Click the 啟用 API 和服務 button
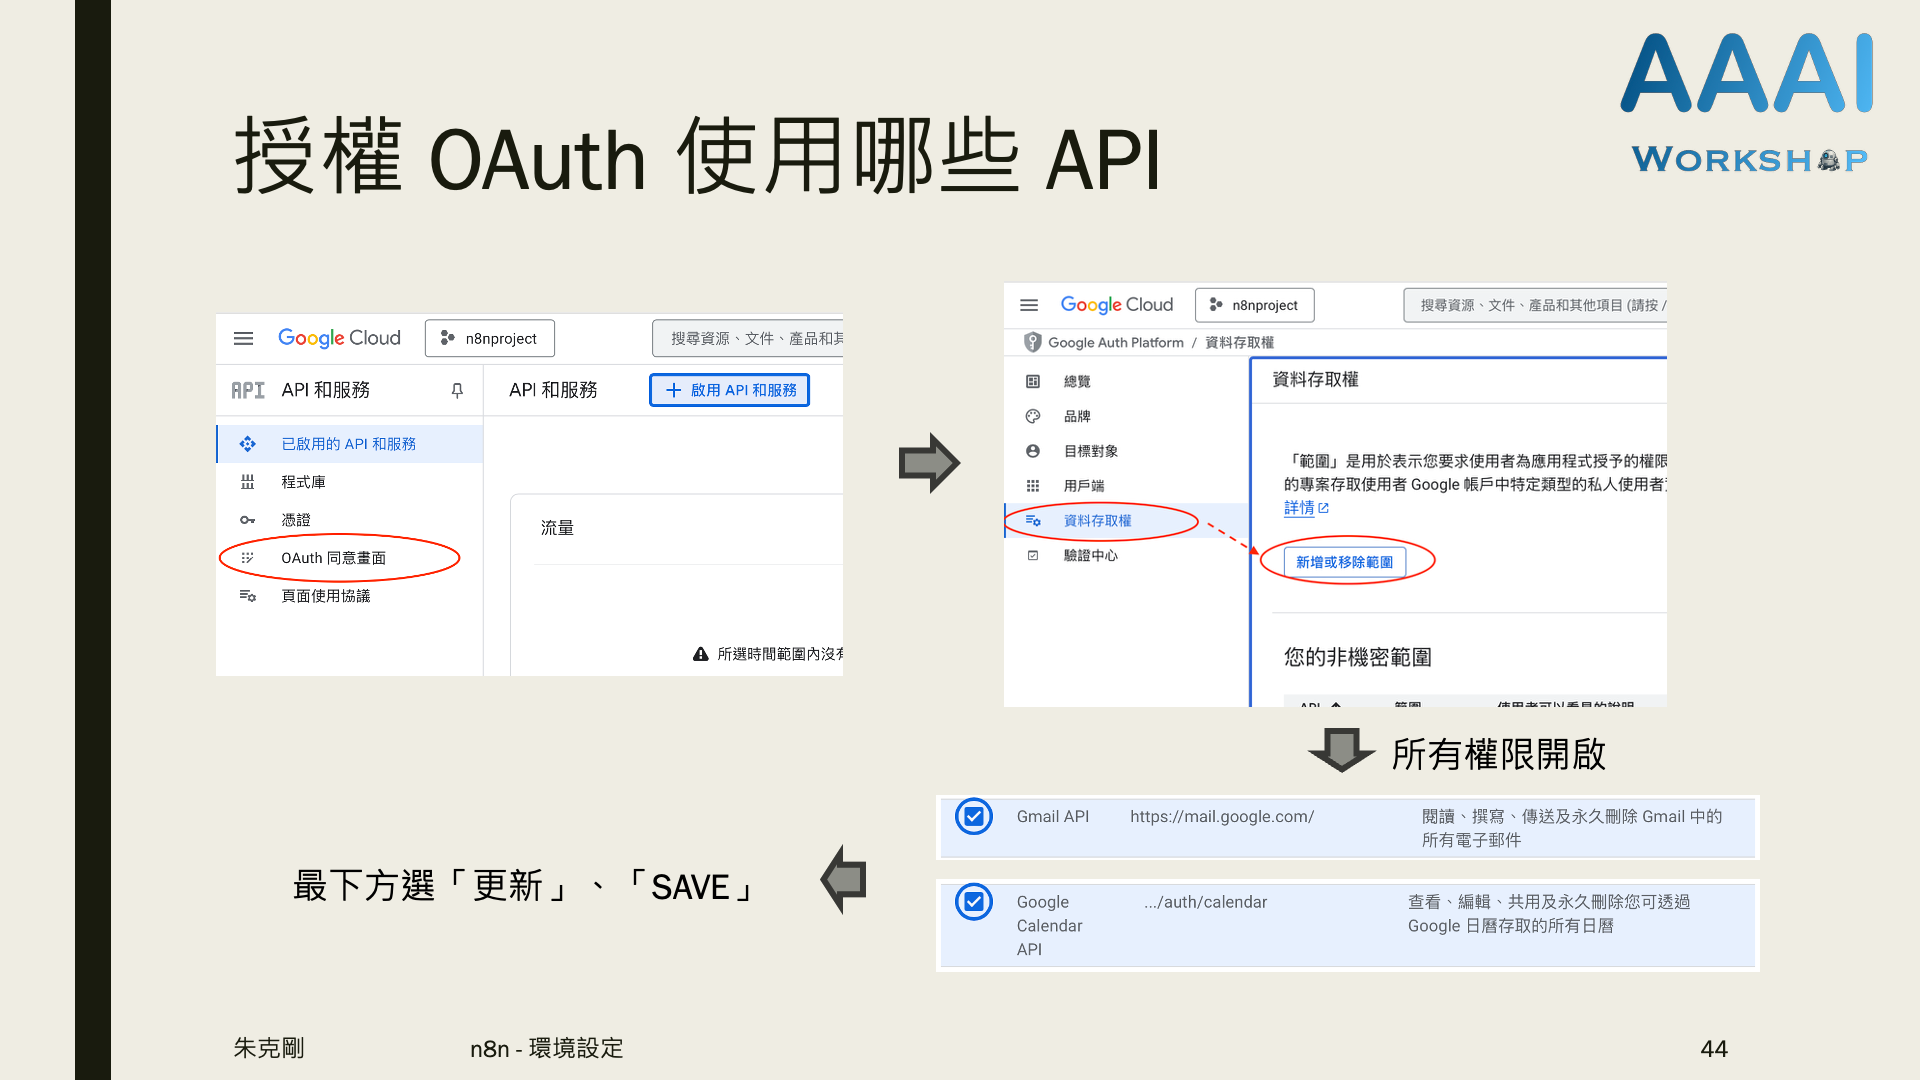1920x1080 pixels. tap(730, 390)
